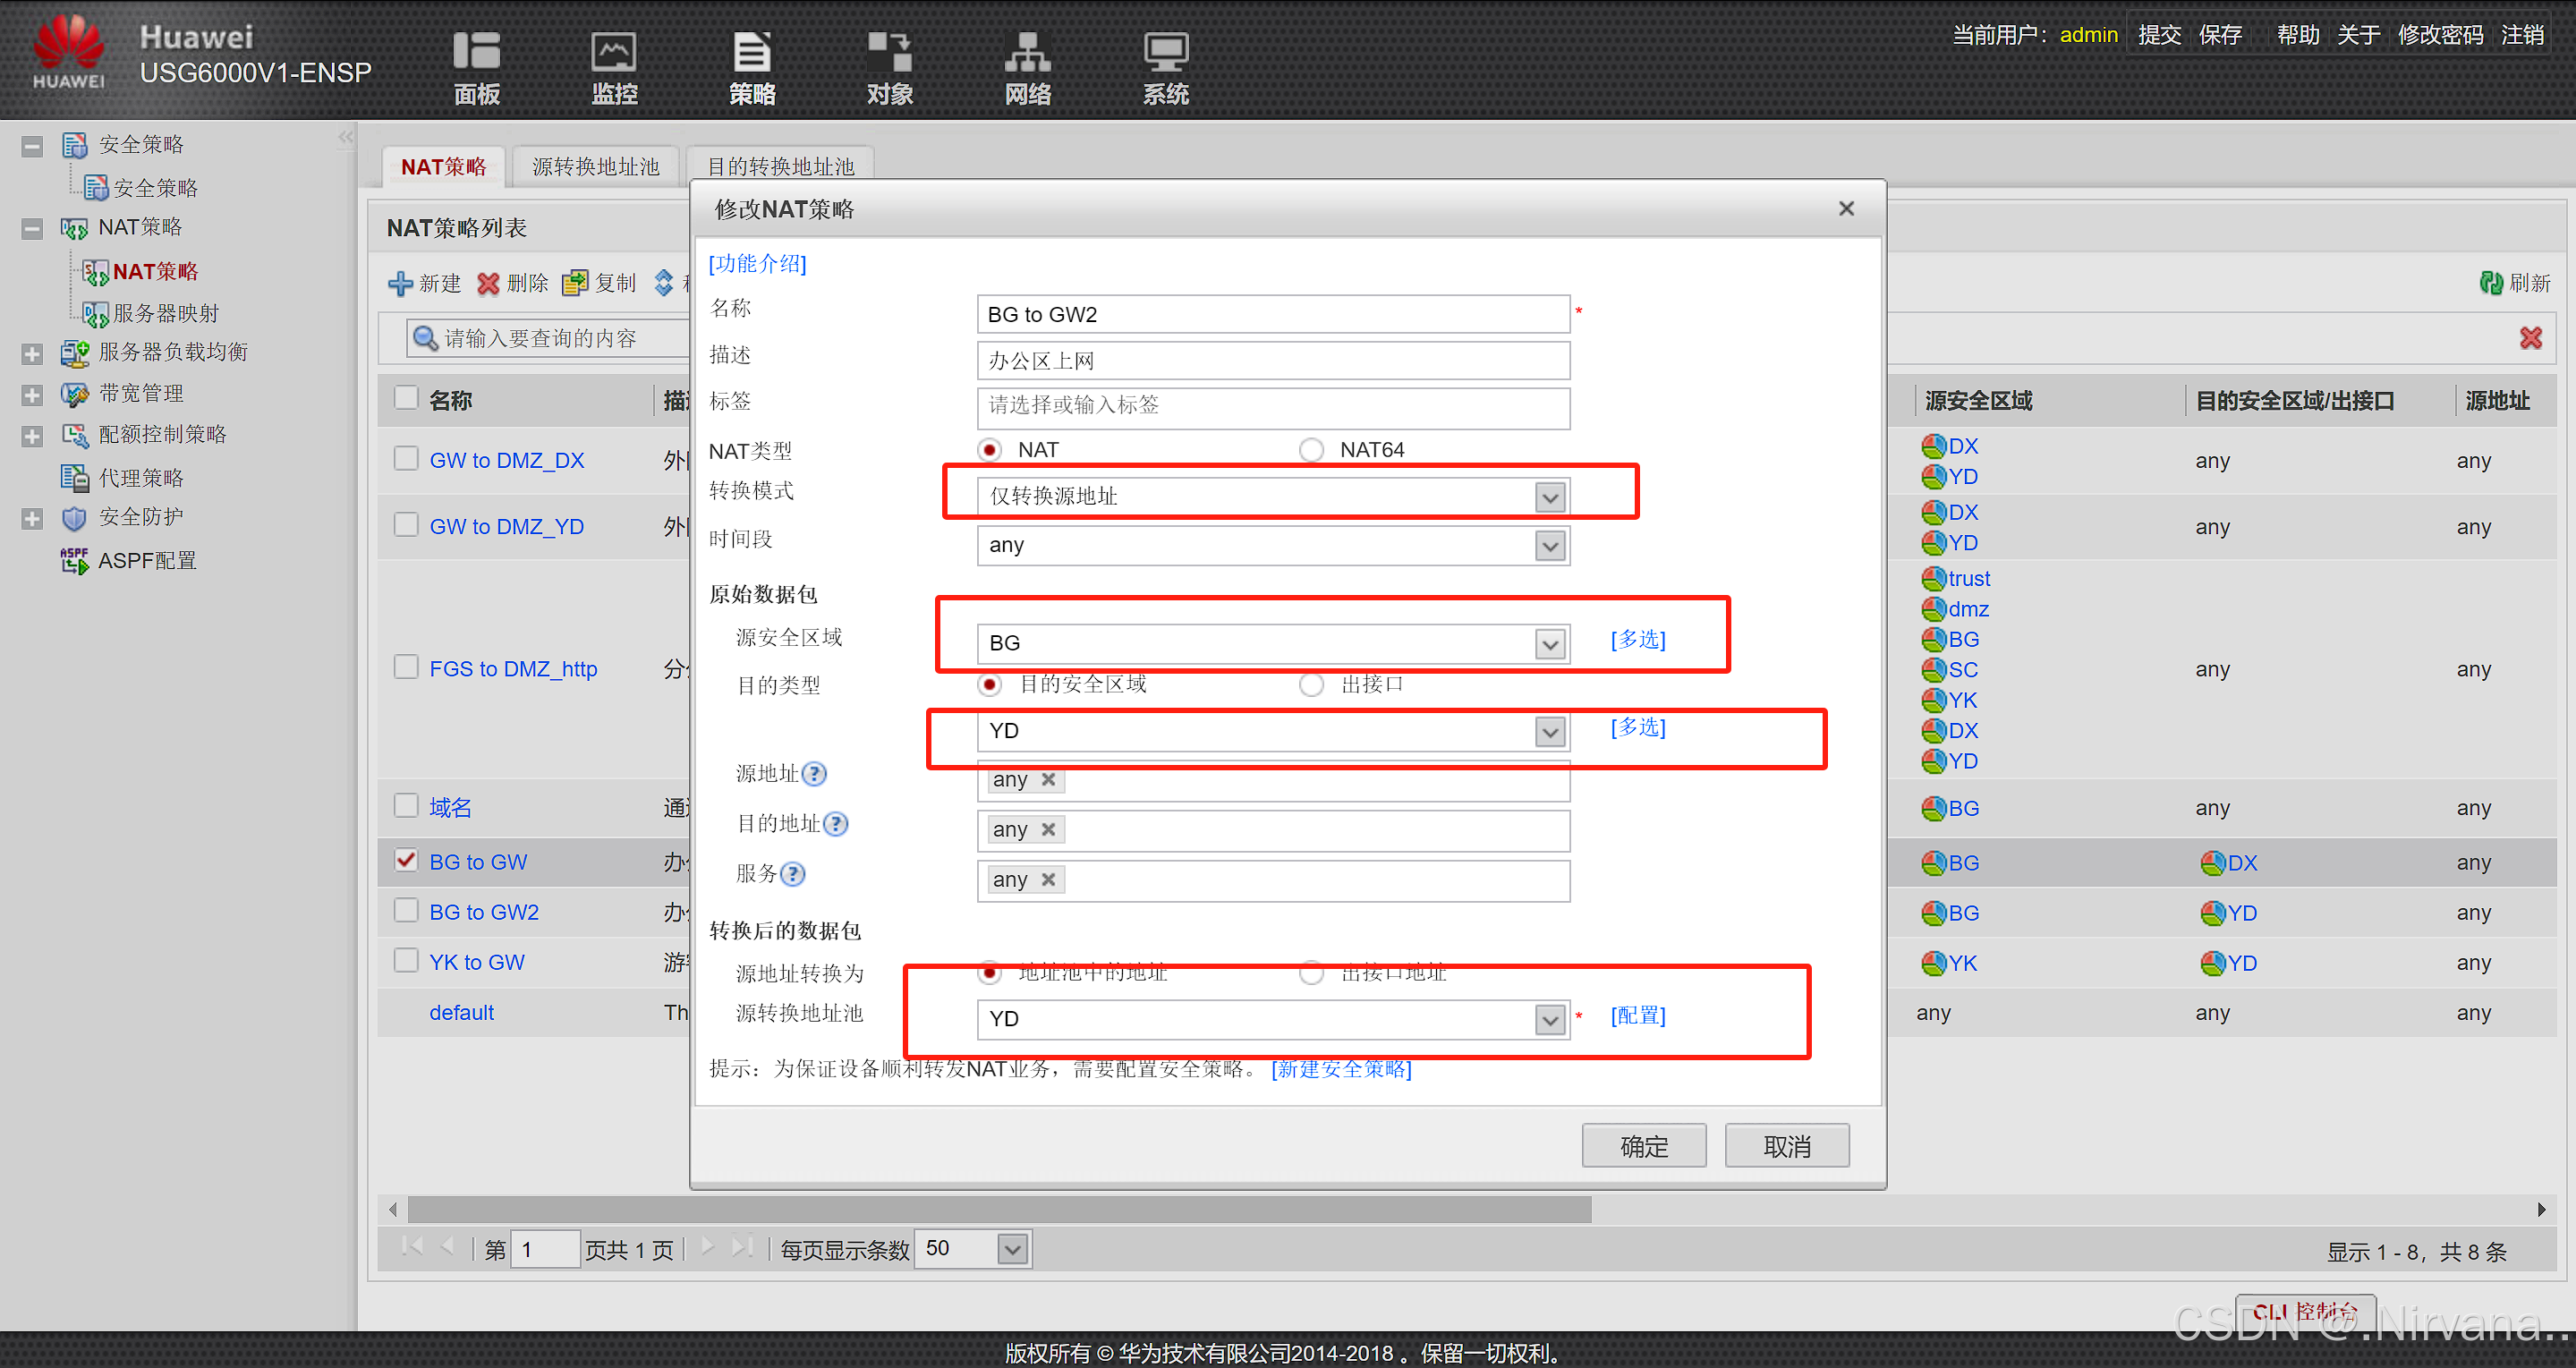Collapse the 安全策略 tree node
2576x1368 pixels.
32,146
